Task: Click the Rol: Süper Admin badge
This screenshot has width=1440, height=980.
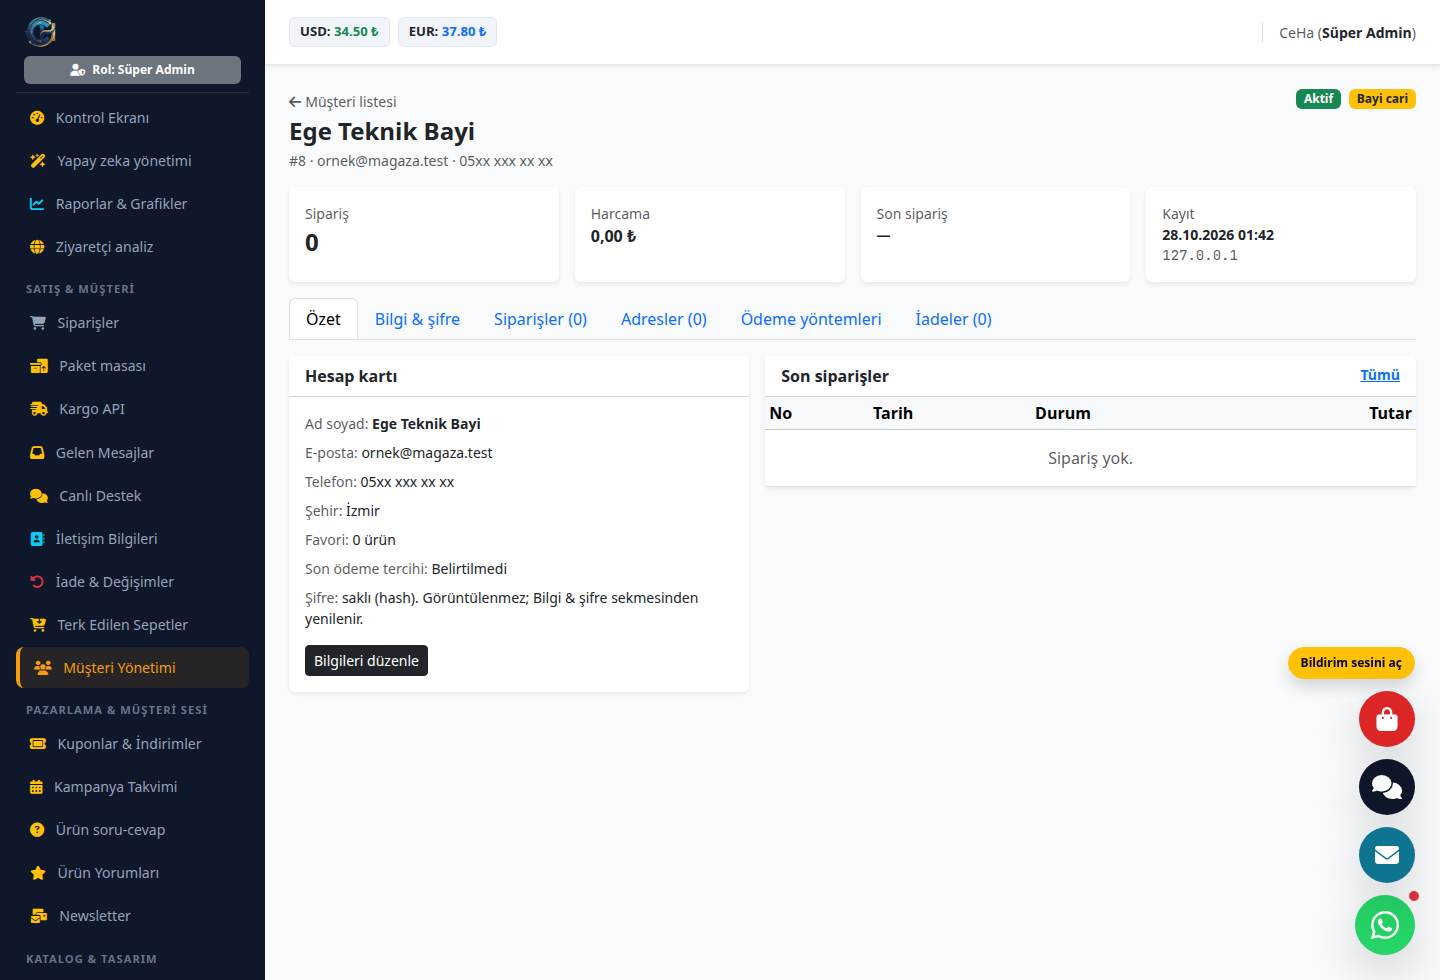Action: point(132,70)
